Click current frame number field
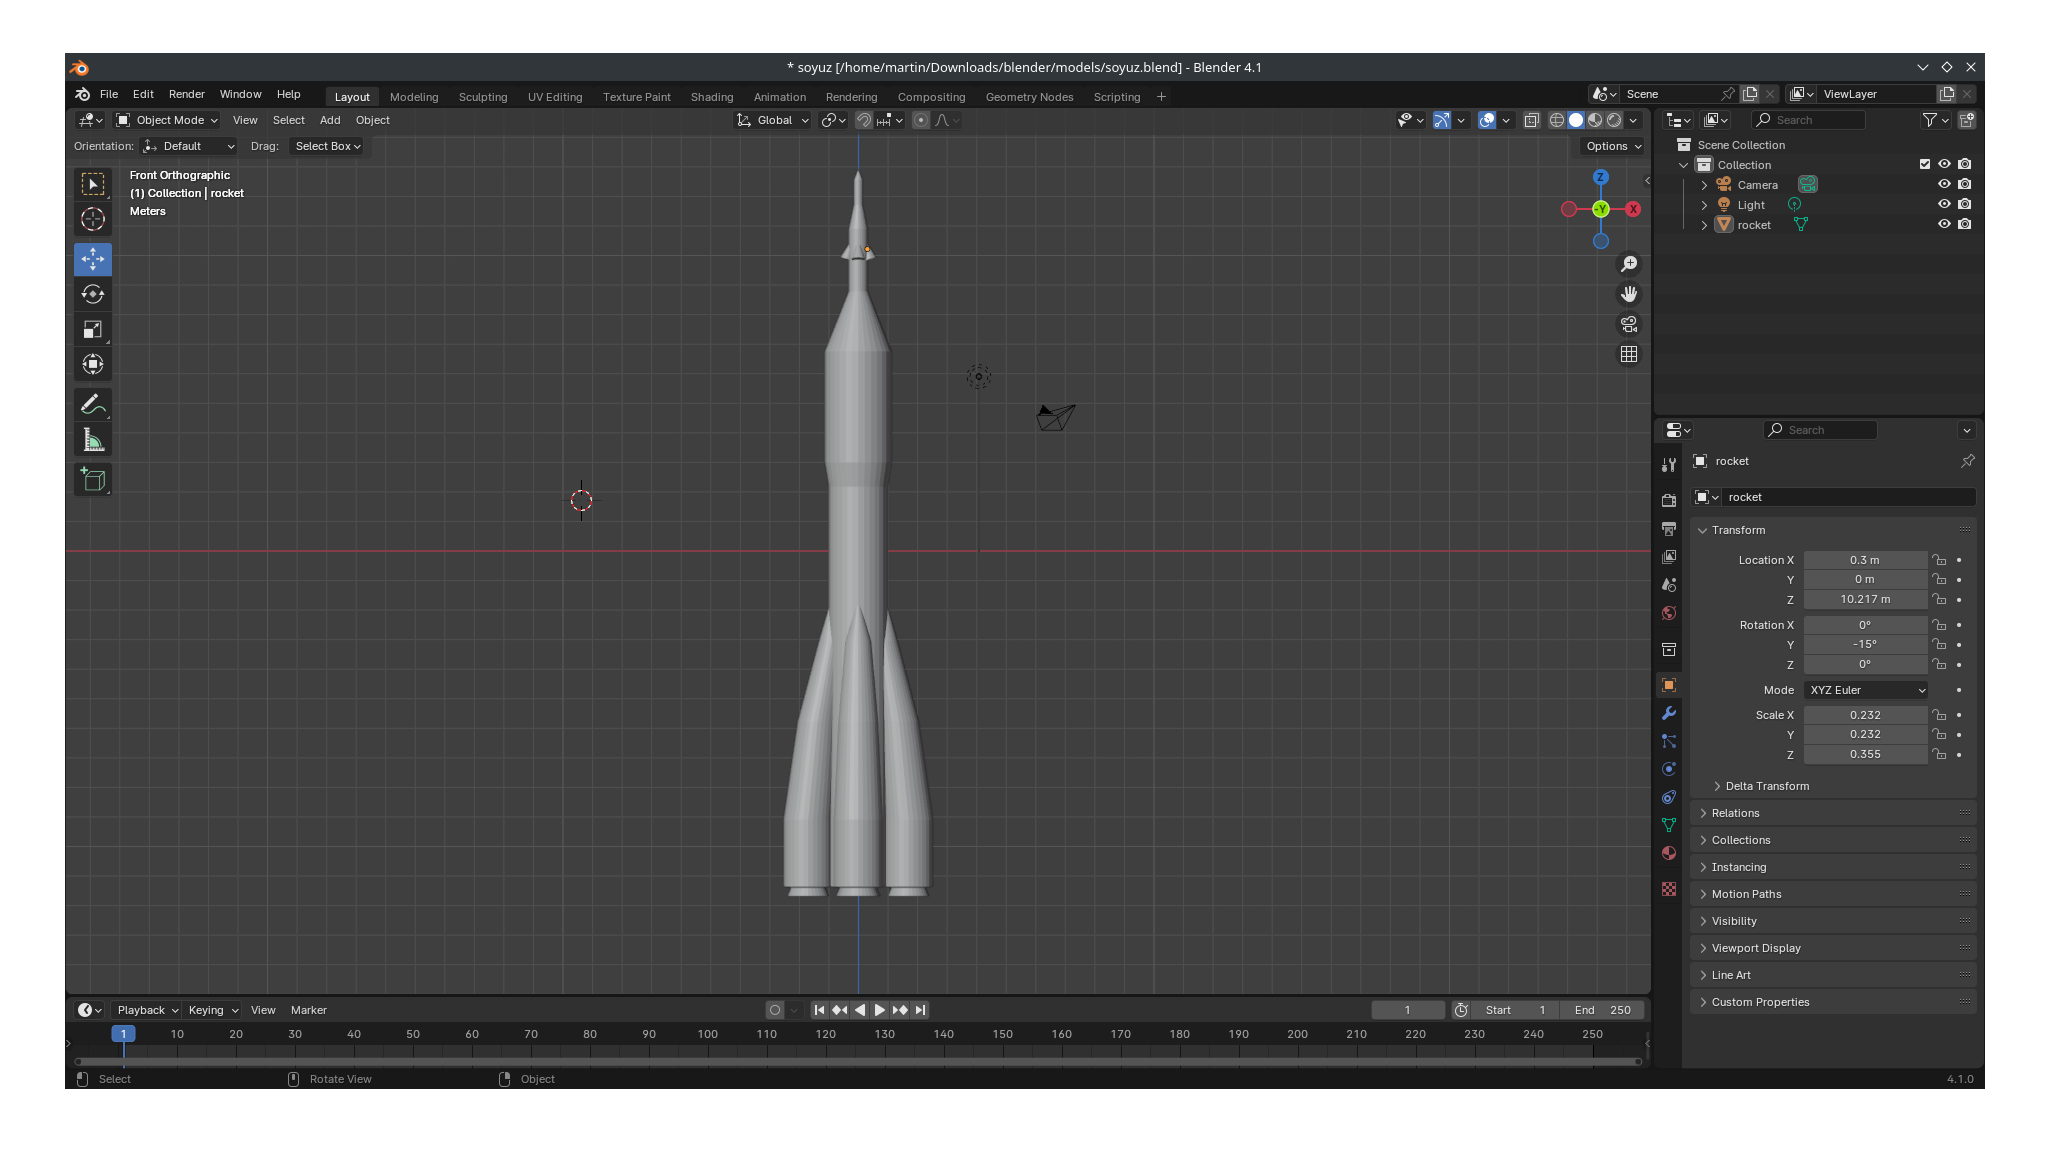Image resolution: width=2050 pixels, height=1166 pixels. click(x=1407, y=1010)
